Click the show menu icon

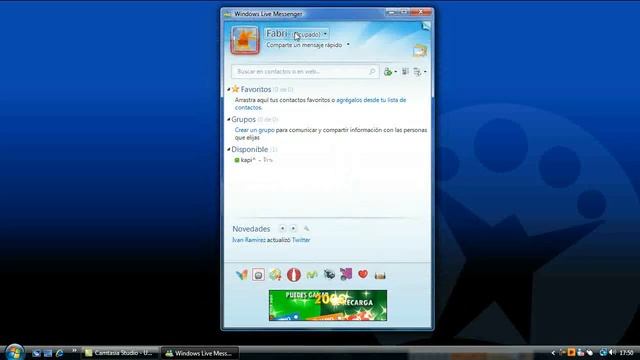point(417,72)
